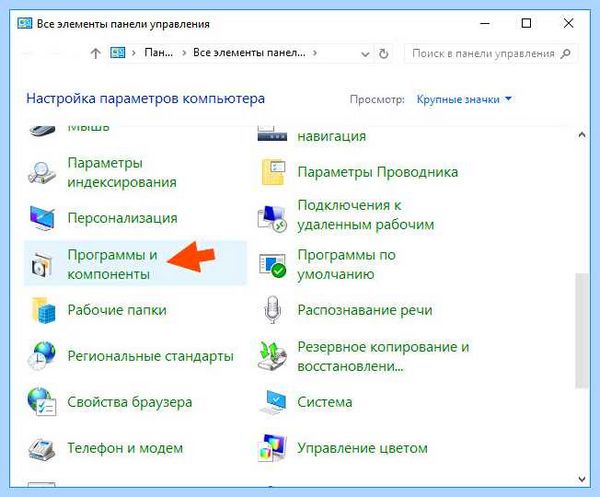Expand chevron after Пан... breadcrumb
The height and width of the screenshot is (497, 600).
[x=184, y=53]
